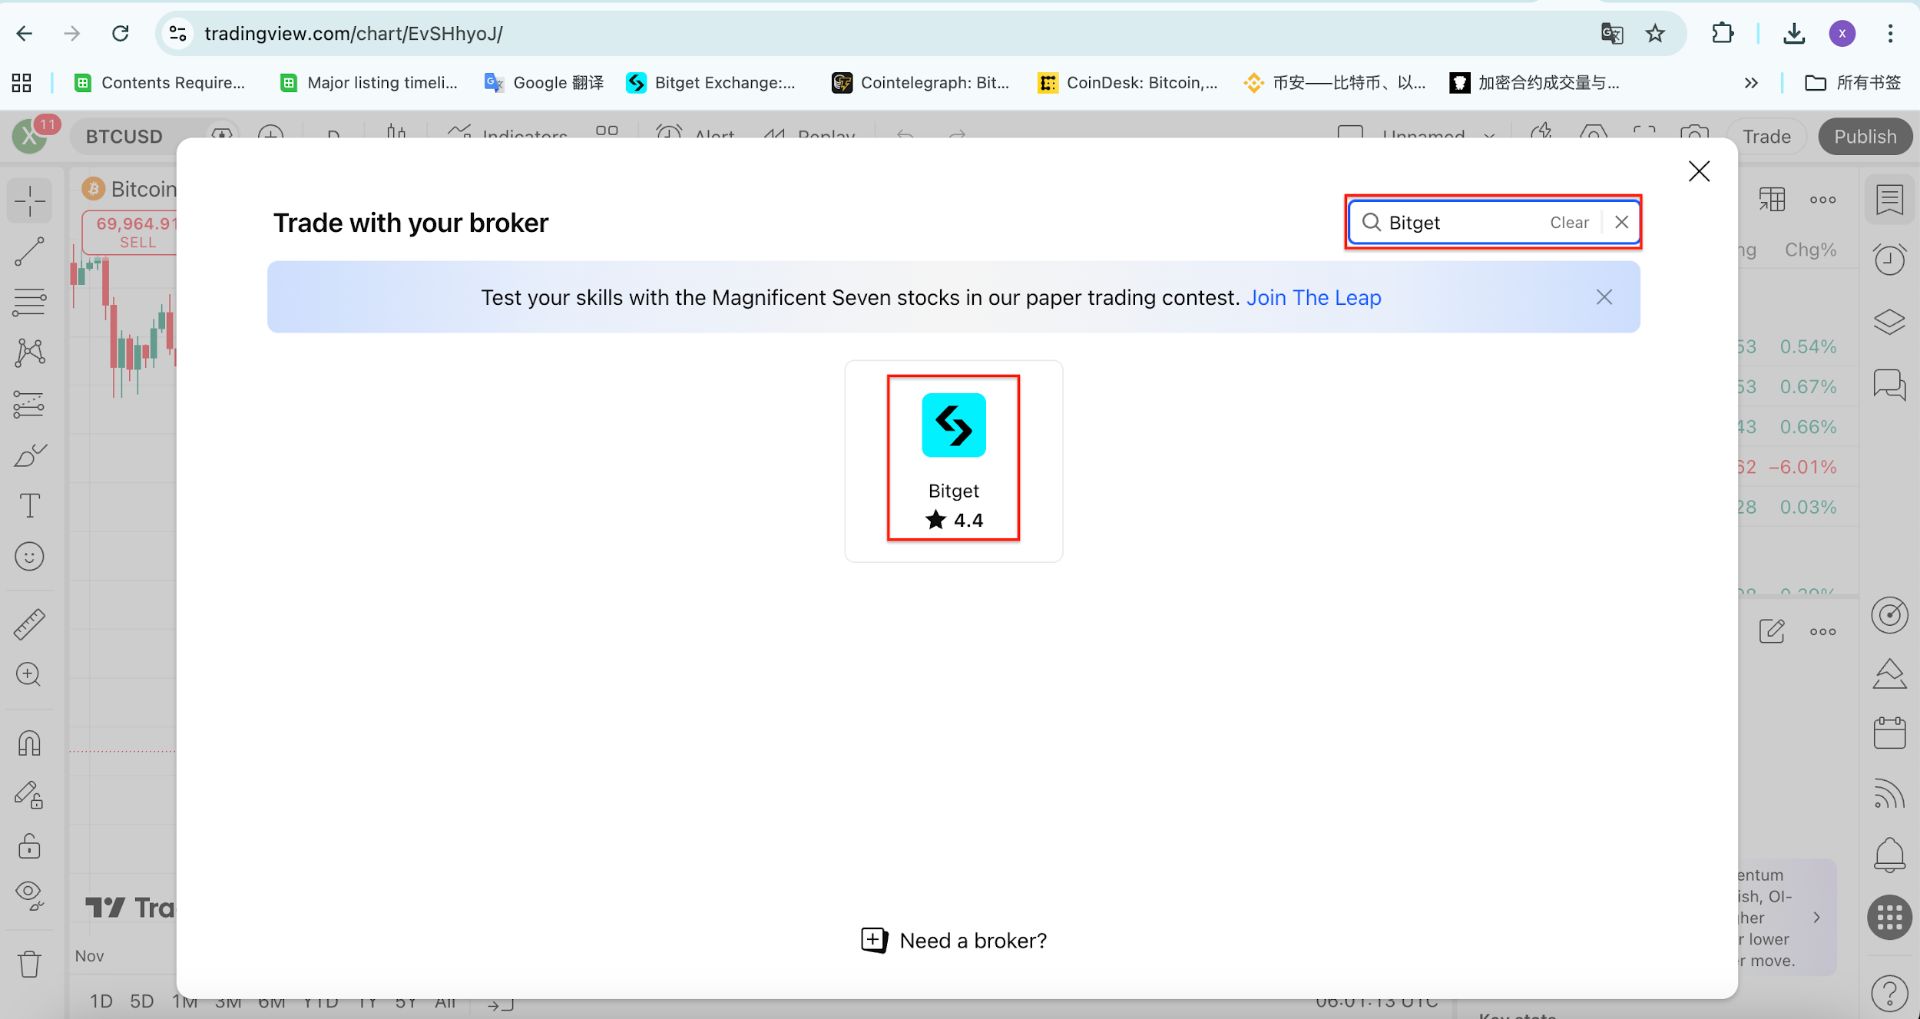Select the brush drawing tool
The height and width of the screenshot is (1019, 1920).
pos(30,456)
